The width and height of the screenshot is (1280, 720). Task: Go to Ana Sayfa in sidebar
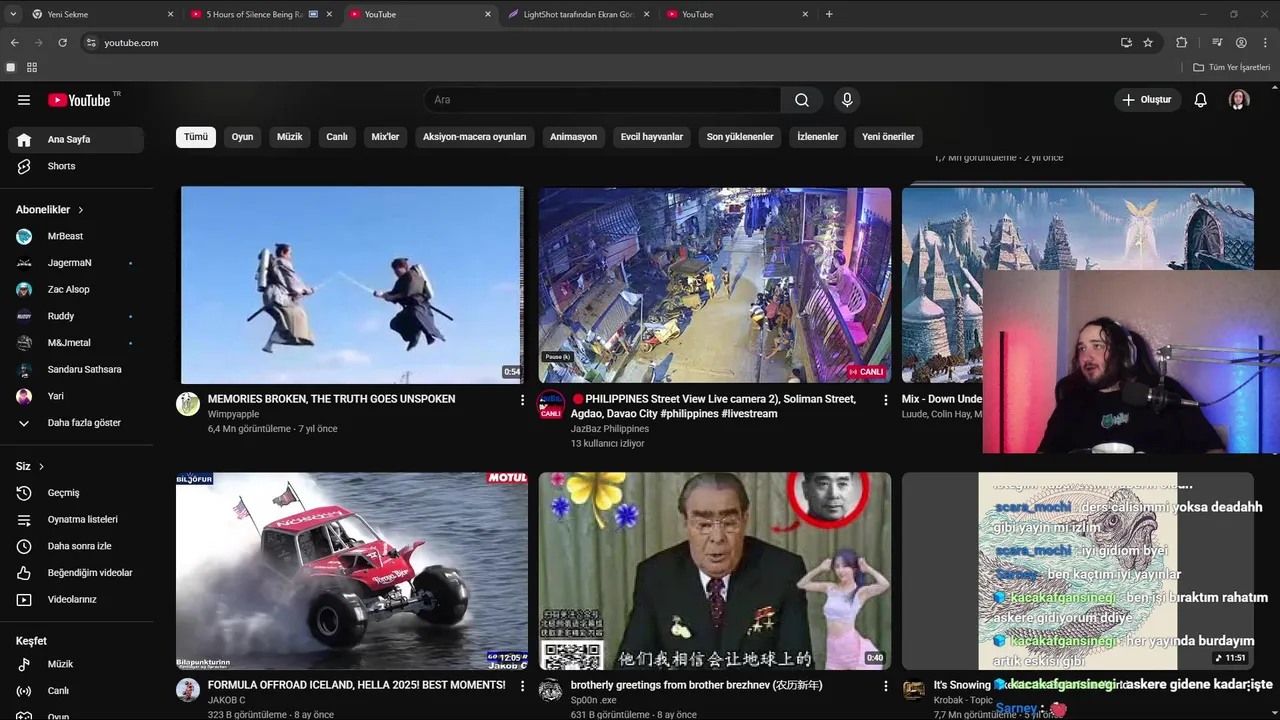tap(76, 140)
